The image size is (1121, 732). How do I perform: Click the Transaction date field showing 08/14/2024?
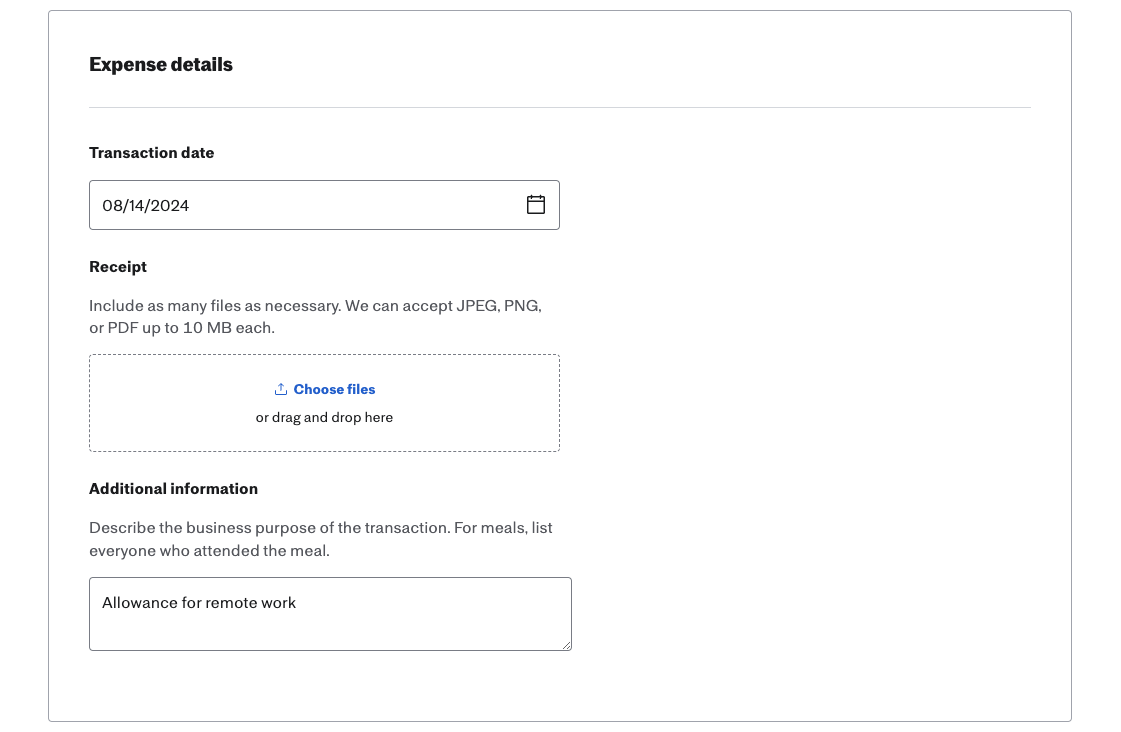(x=324, y=205)
